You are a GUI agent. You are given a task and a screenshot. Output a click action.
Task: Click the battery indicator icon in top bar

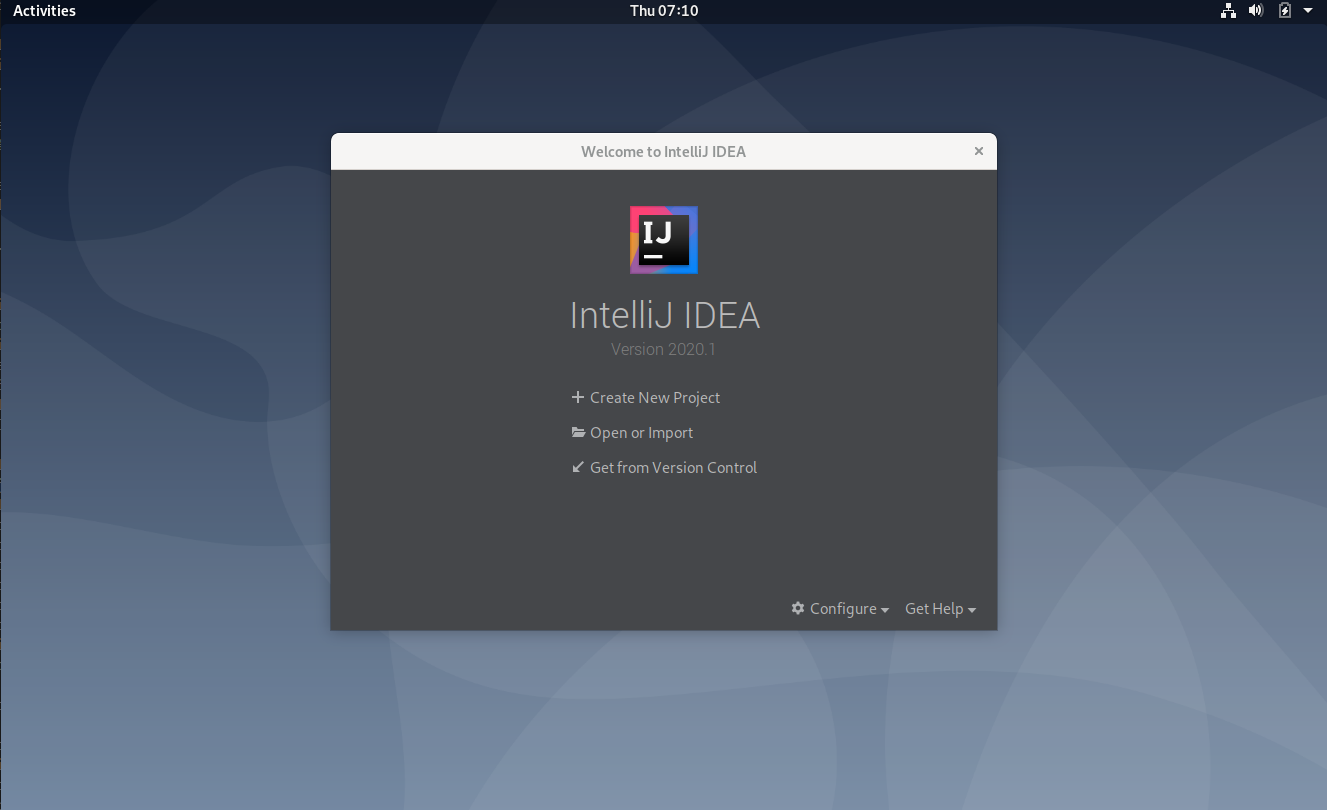1285,11
